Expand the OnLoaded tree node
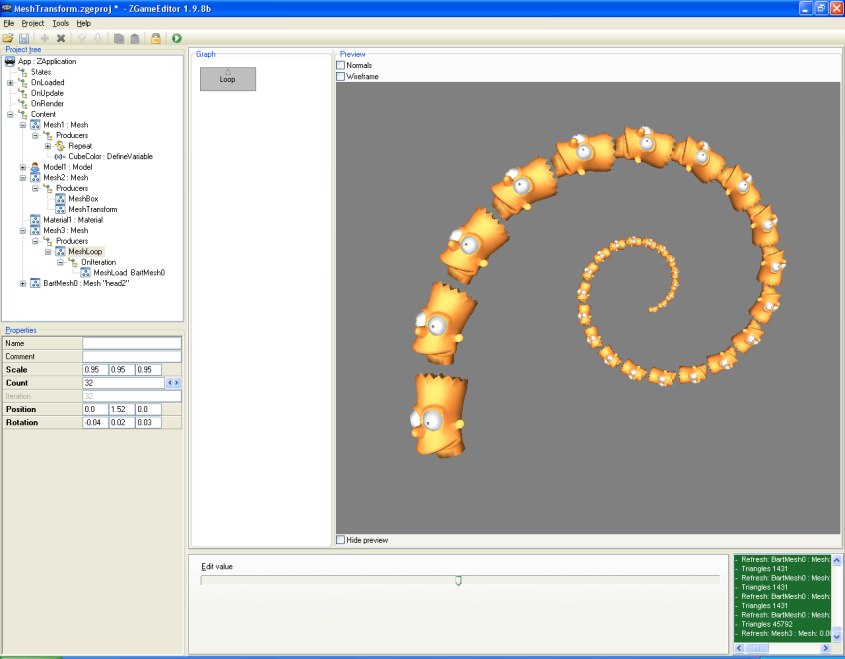Viewport: 845px width, 659px height. pyautogui.click(x=10, y=82)
